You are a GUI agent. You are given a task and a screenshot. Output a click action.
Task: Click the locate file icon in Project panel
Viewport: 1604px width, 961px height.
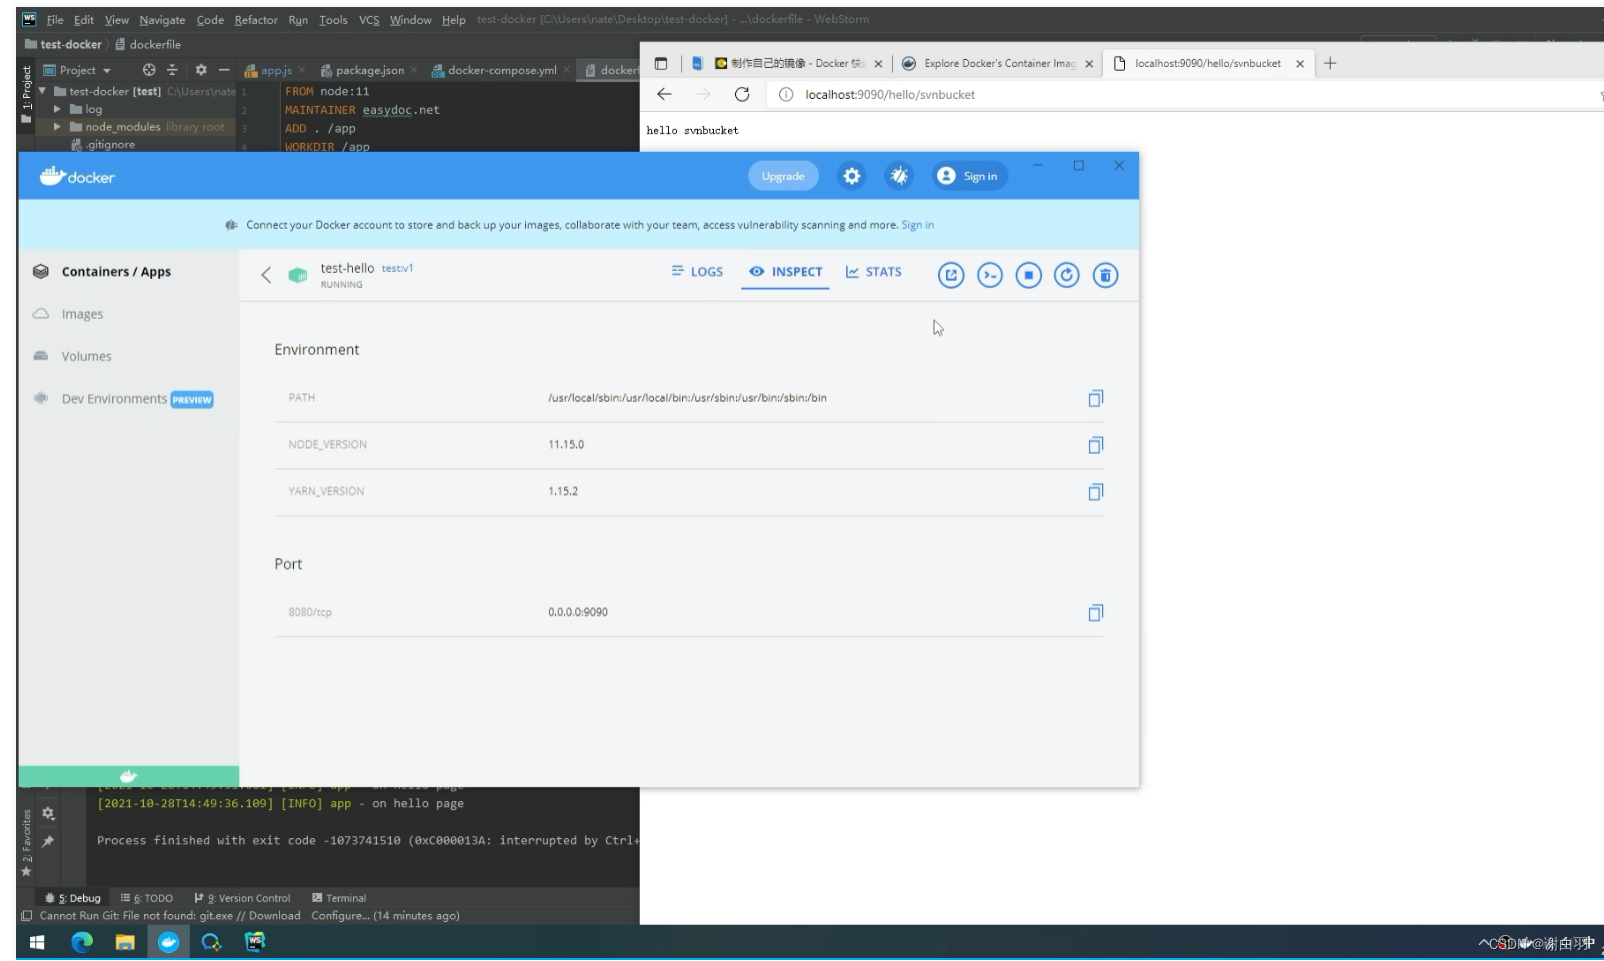[149, 70]
